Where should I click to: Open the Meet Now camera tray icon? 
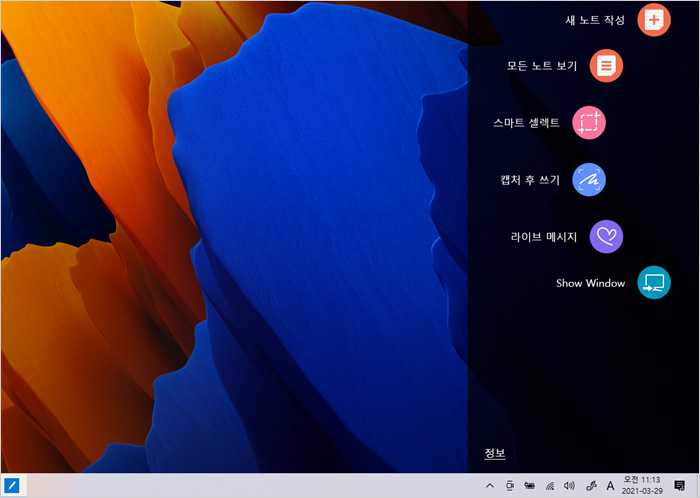coord(510,486)
